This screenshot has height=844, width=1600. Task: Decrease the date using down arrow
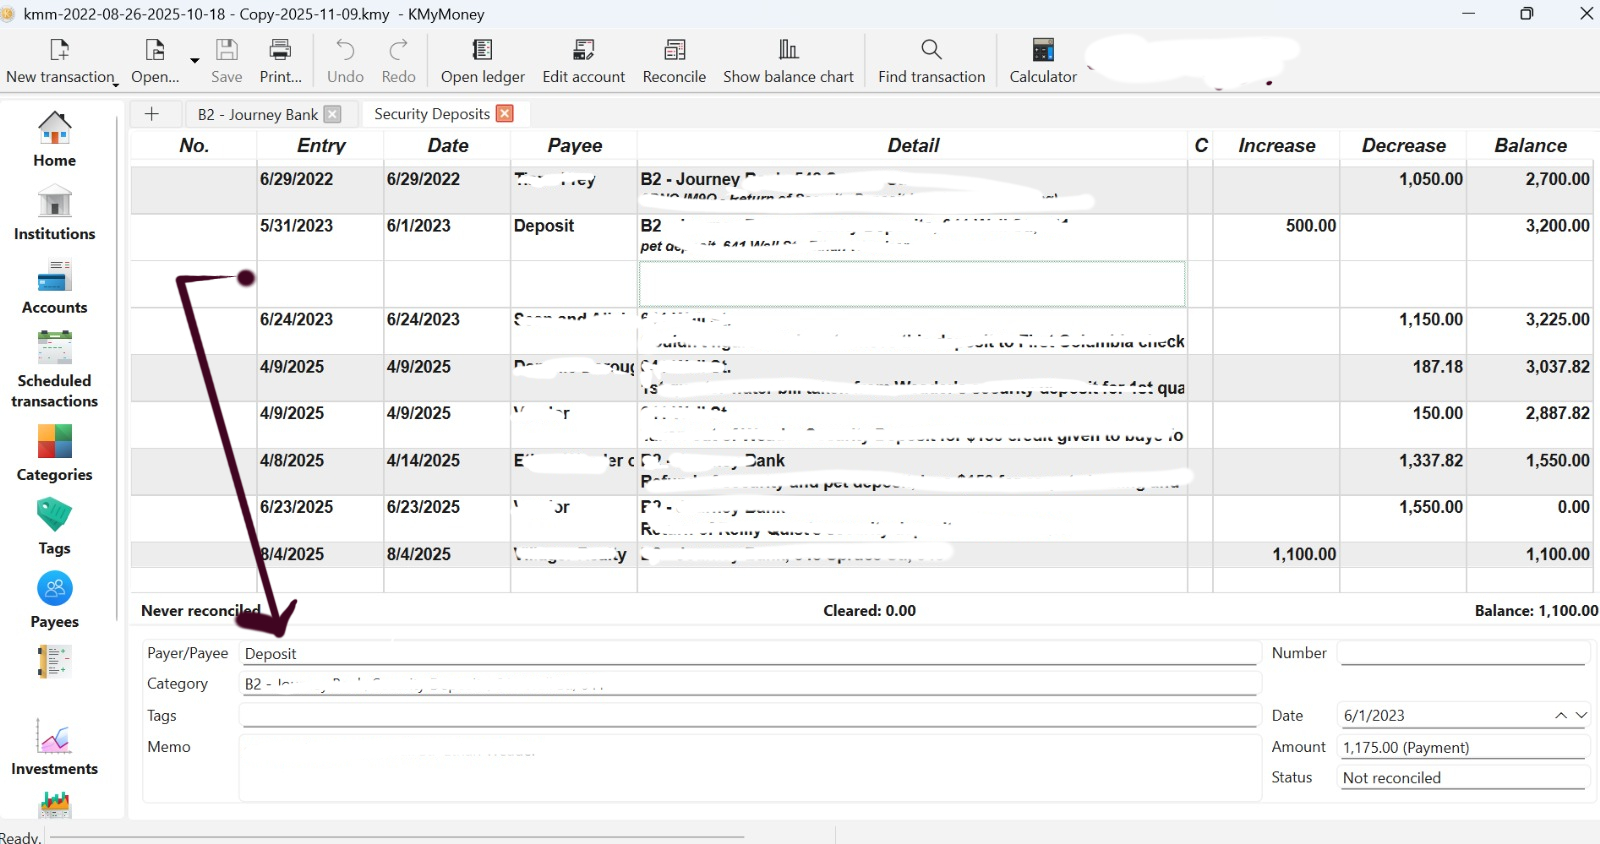[1581, 715]
